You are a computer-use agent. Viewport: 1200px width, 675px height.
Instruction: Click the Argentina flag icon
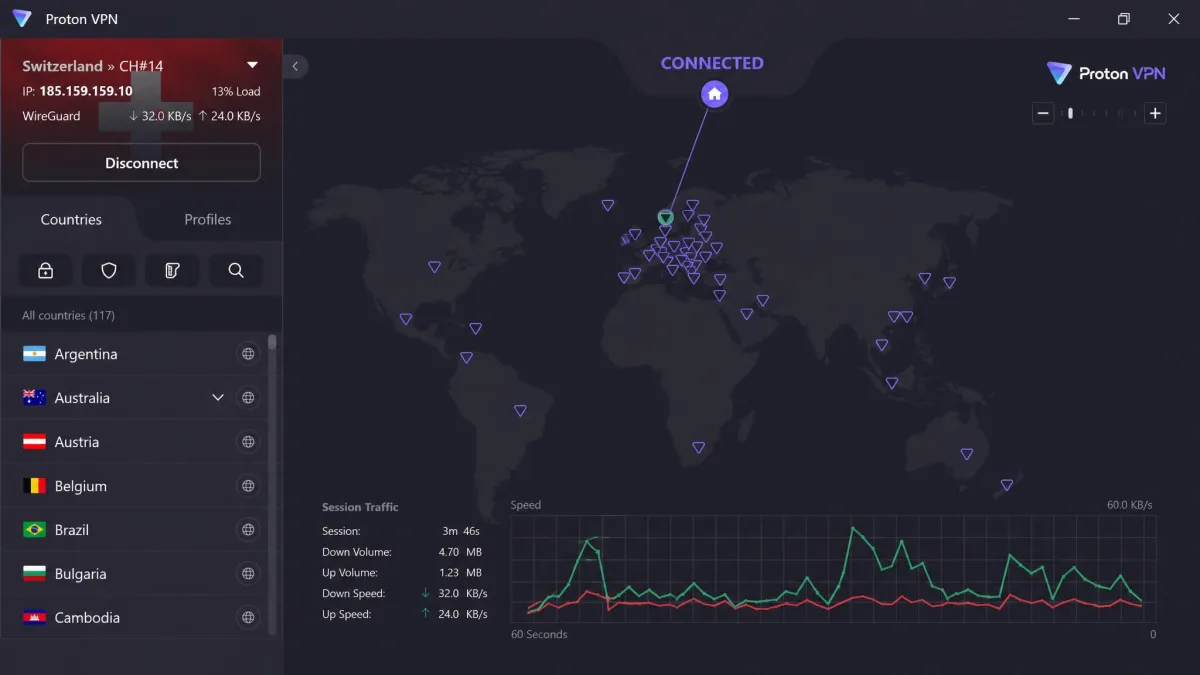[x=35, y=354]
